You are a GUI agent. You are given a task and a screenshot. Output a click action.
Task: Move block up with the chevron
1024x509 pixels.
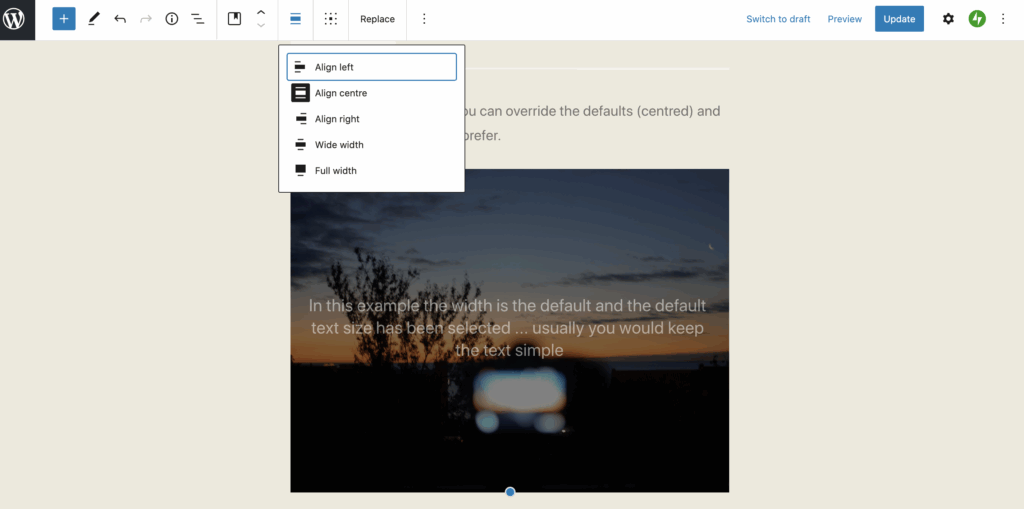coord(261,12)
